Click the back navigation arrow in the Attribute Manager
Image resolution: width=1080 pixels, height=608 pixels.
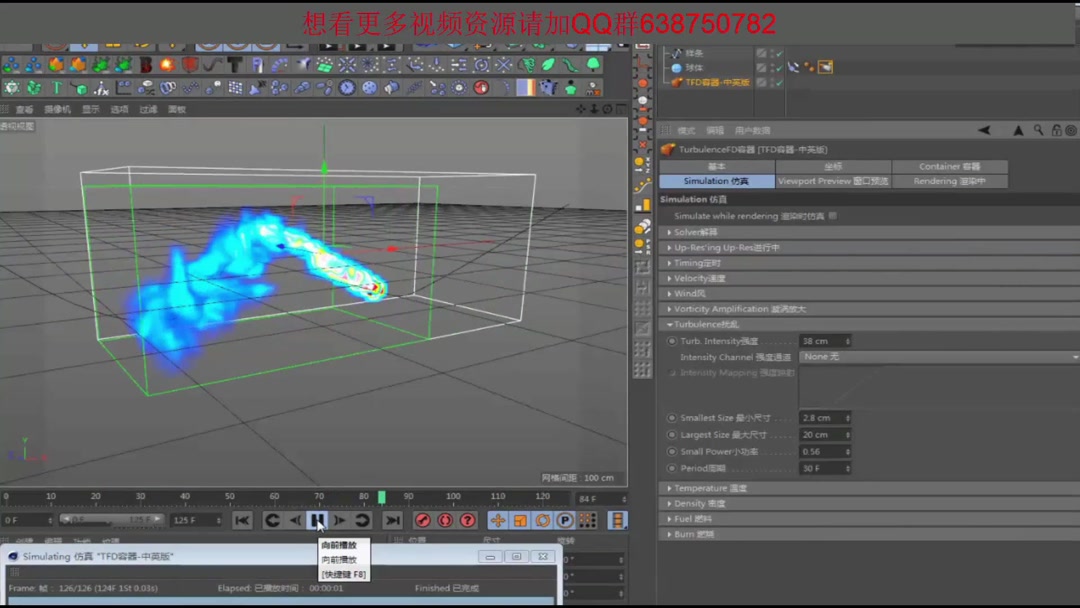[x=984, y=129]
